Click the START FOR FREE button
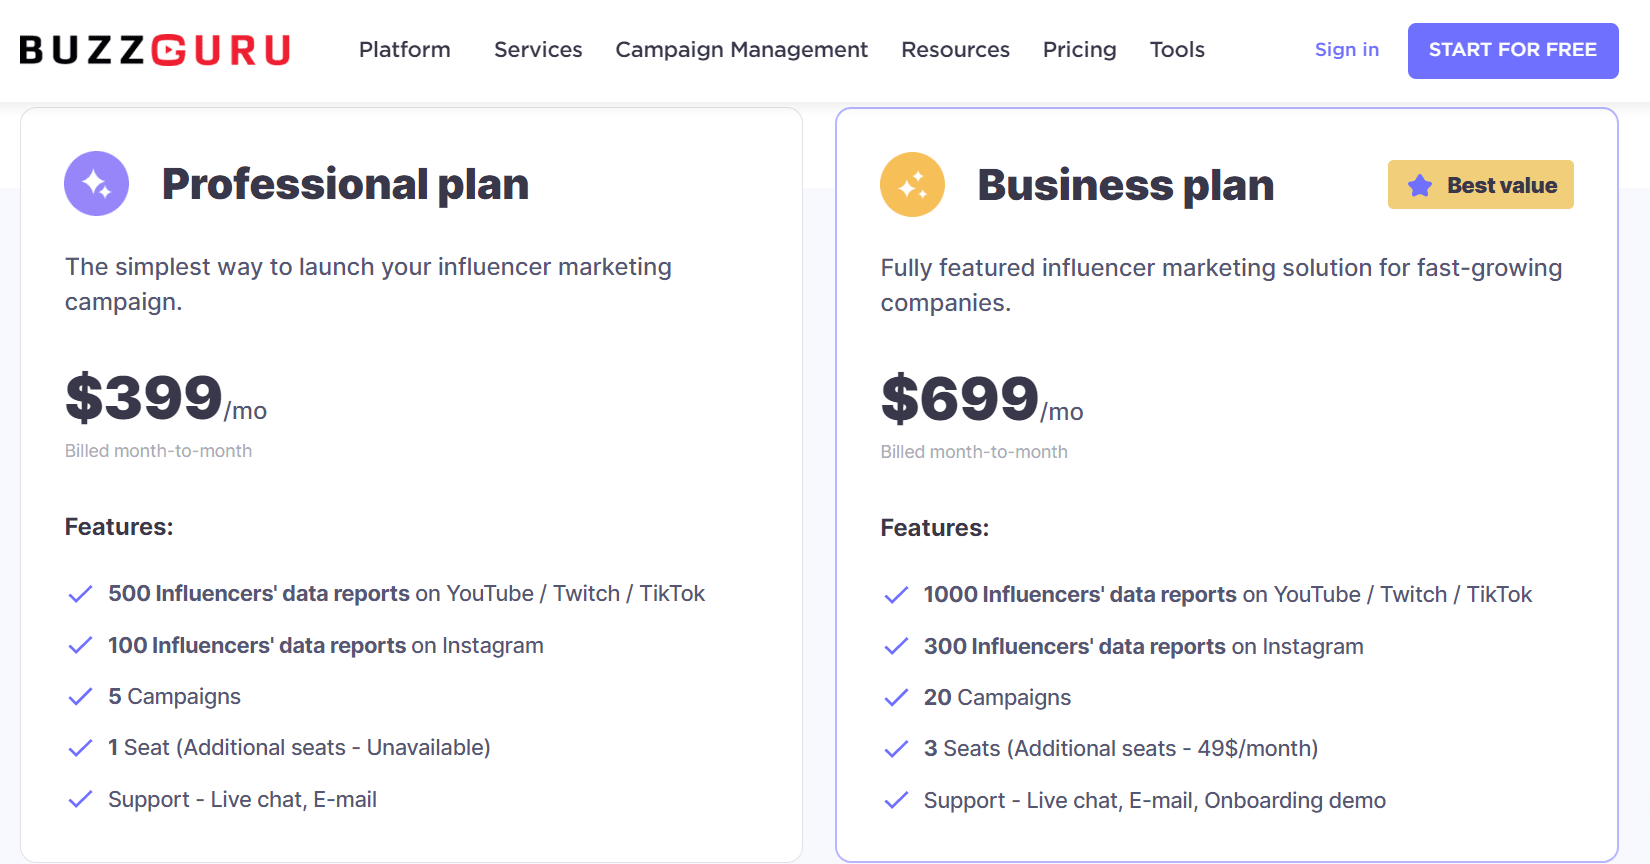Viewport: 1650px width, 864px height. [x=1513, y=51]
